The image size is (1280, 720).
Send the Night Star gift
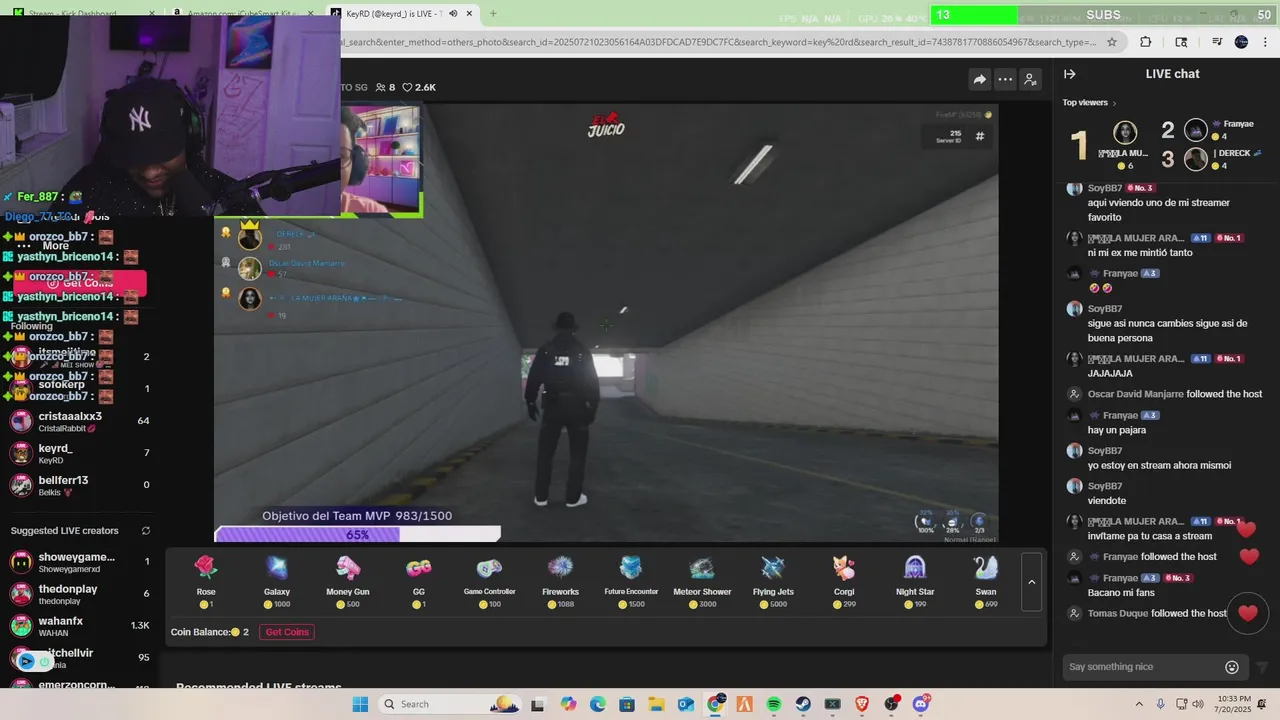(915, 581)
